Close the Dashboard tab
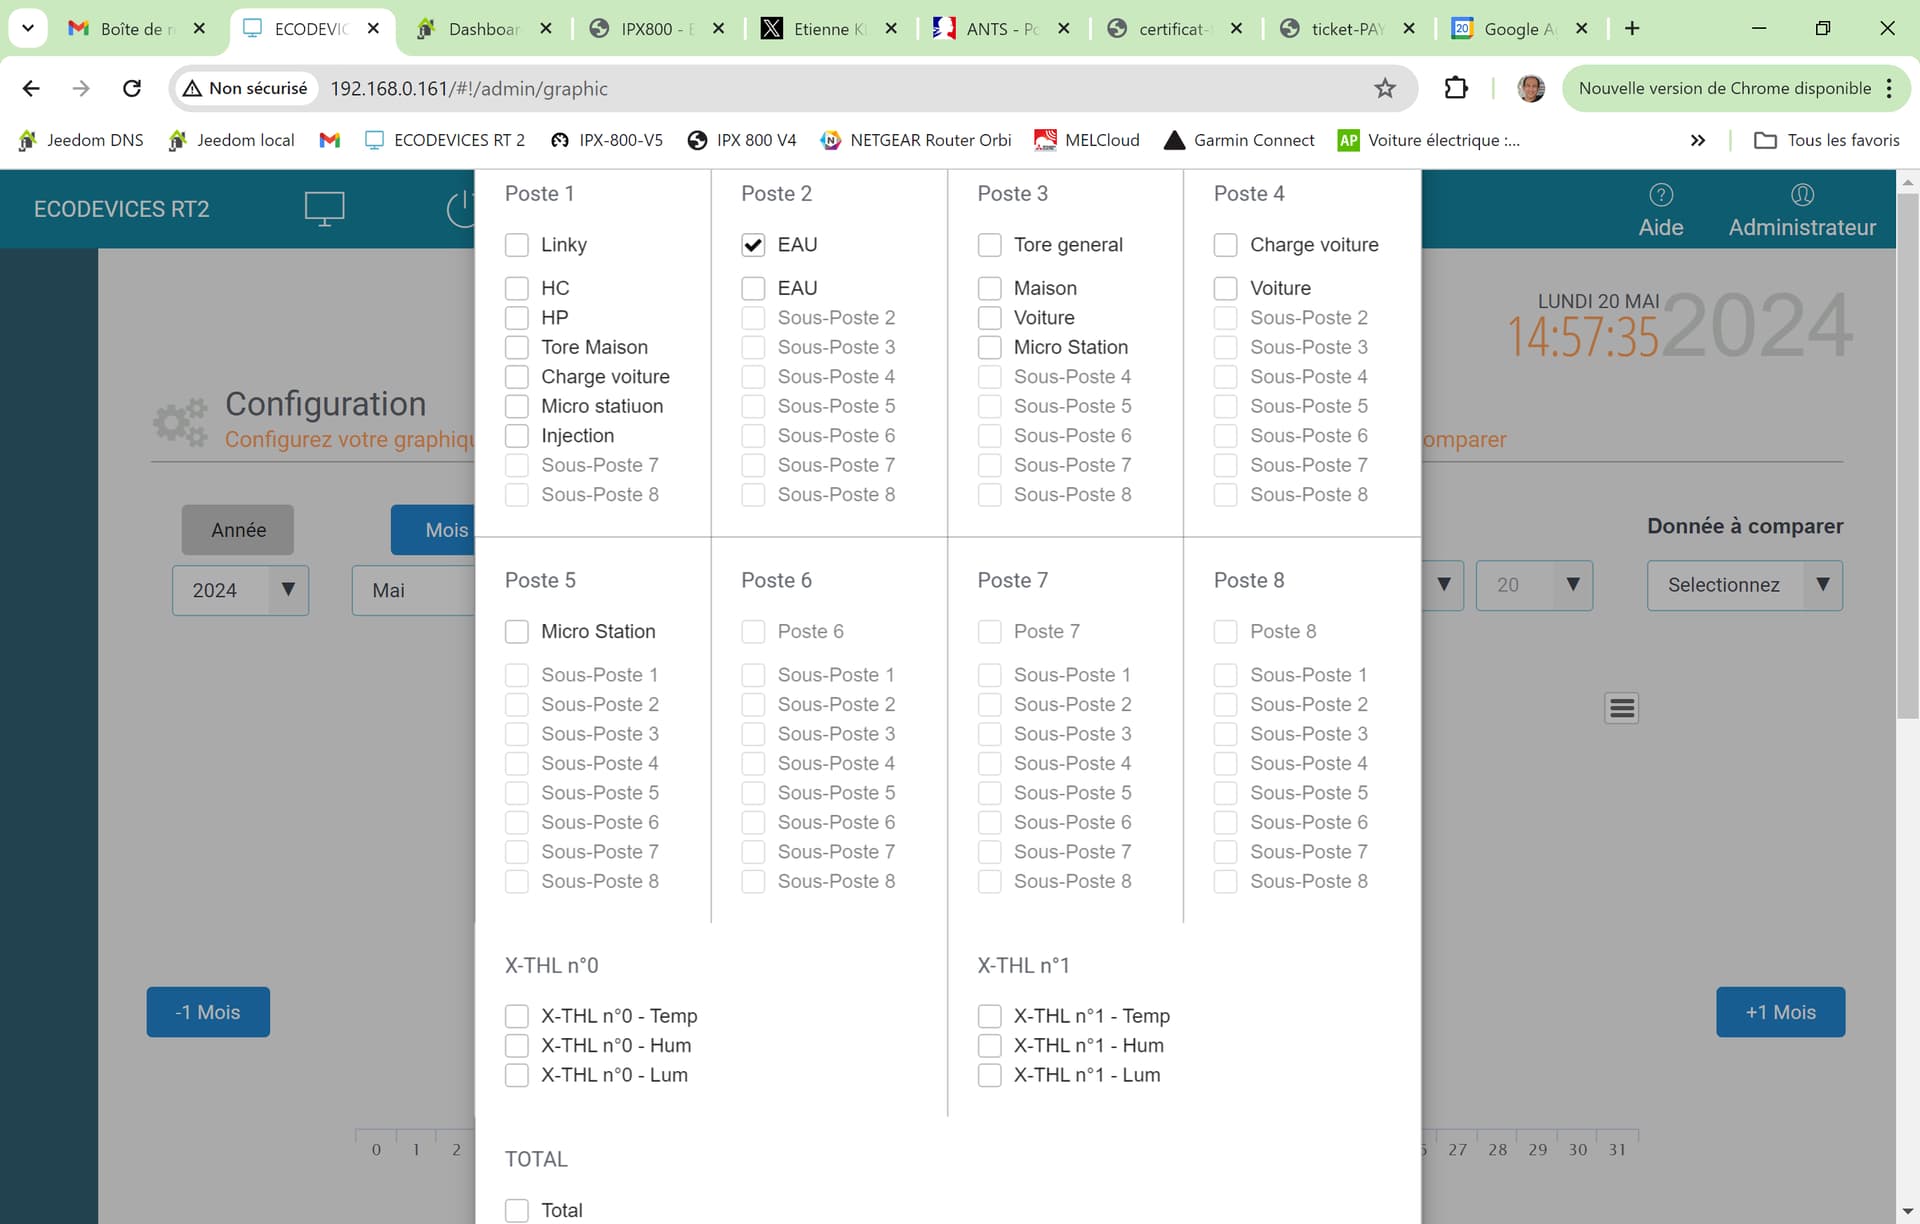The width and height of the screenshot is (1920, 1224). tap(546, 28)
